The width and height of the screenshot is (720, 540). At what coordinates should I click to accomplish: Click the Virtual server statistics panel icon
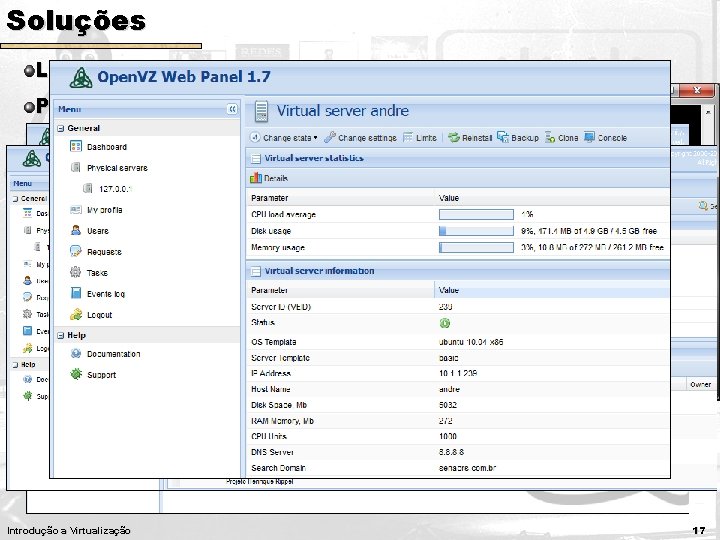point(255,159)
